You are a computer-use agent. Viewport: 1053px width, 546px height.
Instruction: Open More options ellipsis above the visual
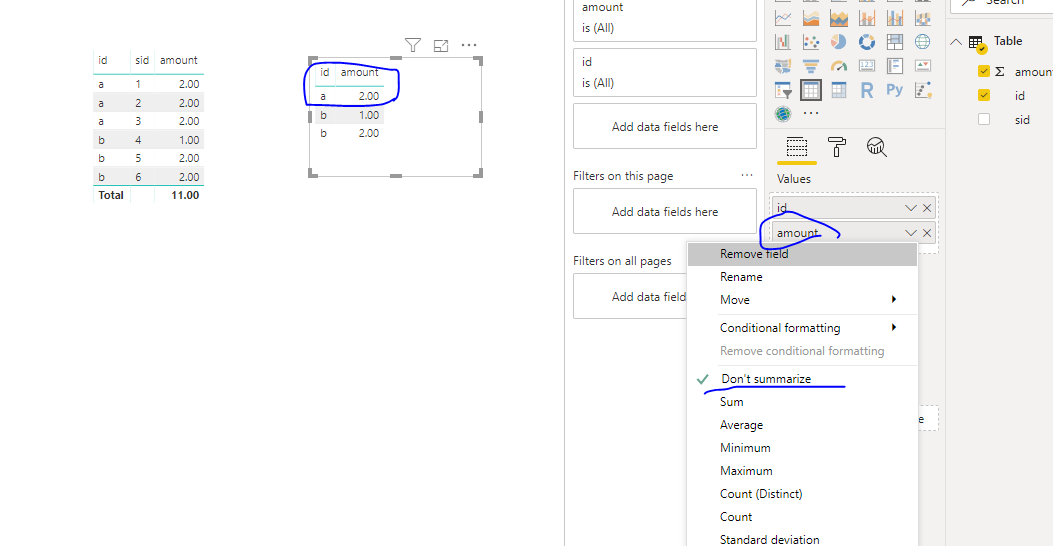(x=469, y=45)
